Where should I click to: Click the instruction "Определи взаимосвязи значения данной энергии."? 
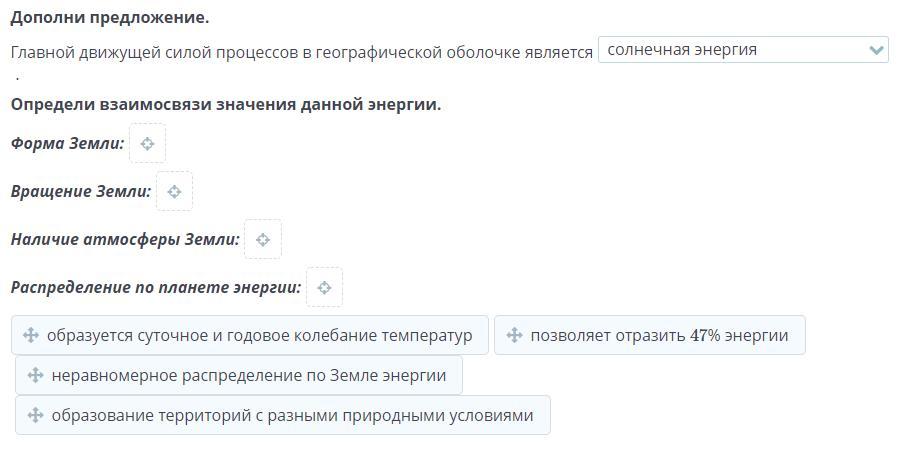point(226,104)
